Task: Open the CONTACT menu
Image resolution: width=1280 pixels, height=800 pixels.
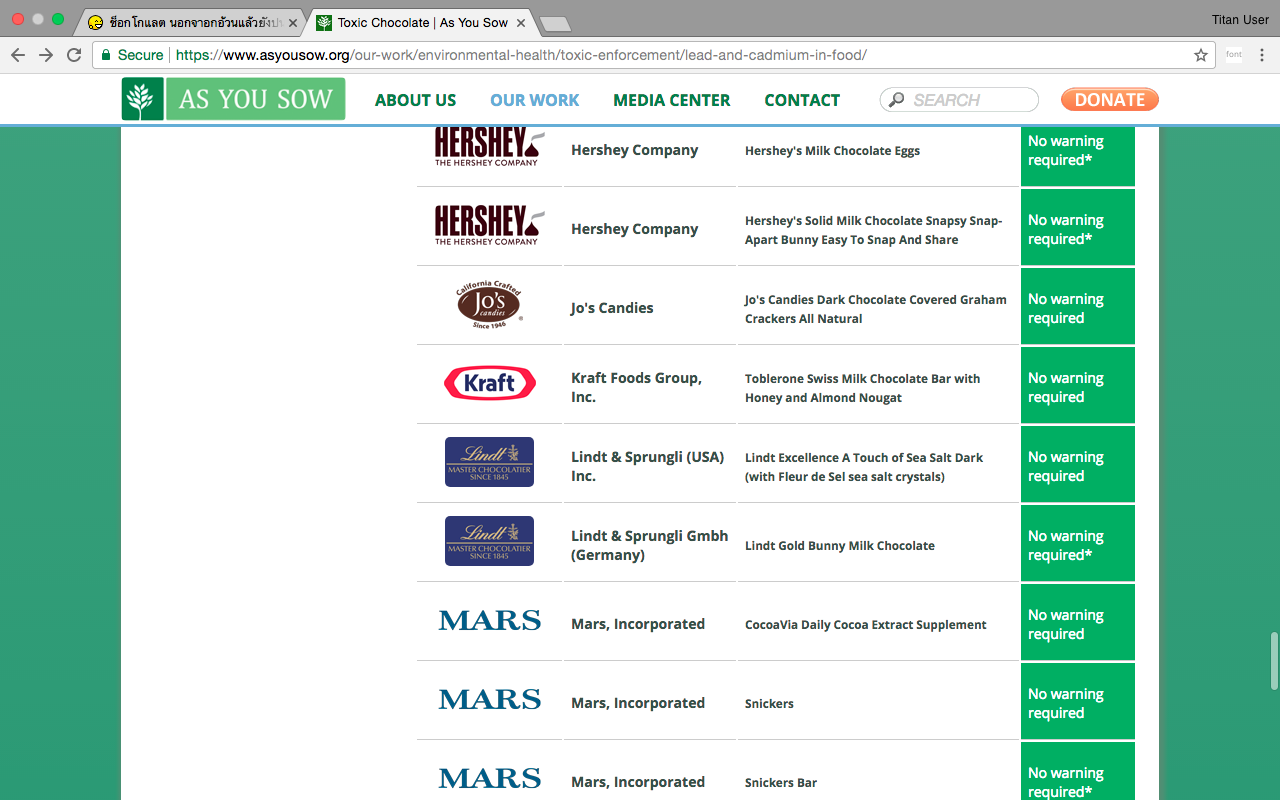Action: [802, 100]
